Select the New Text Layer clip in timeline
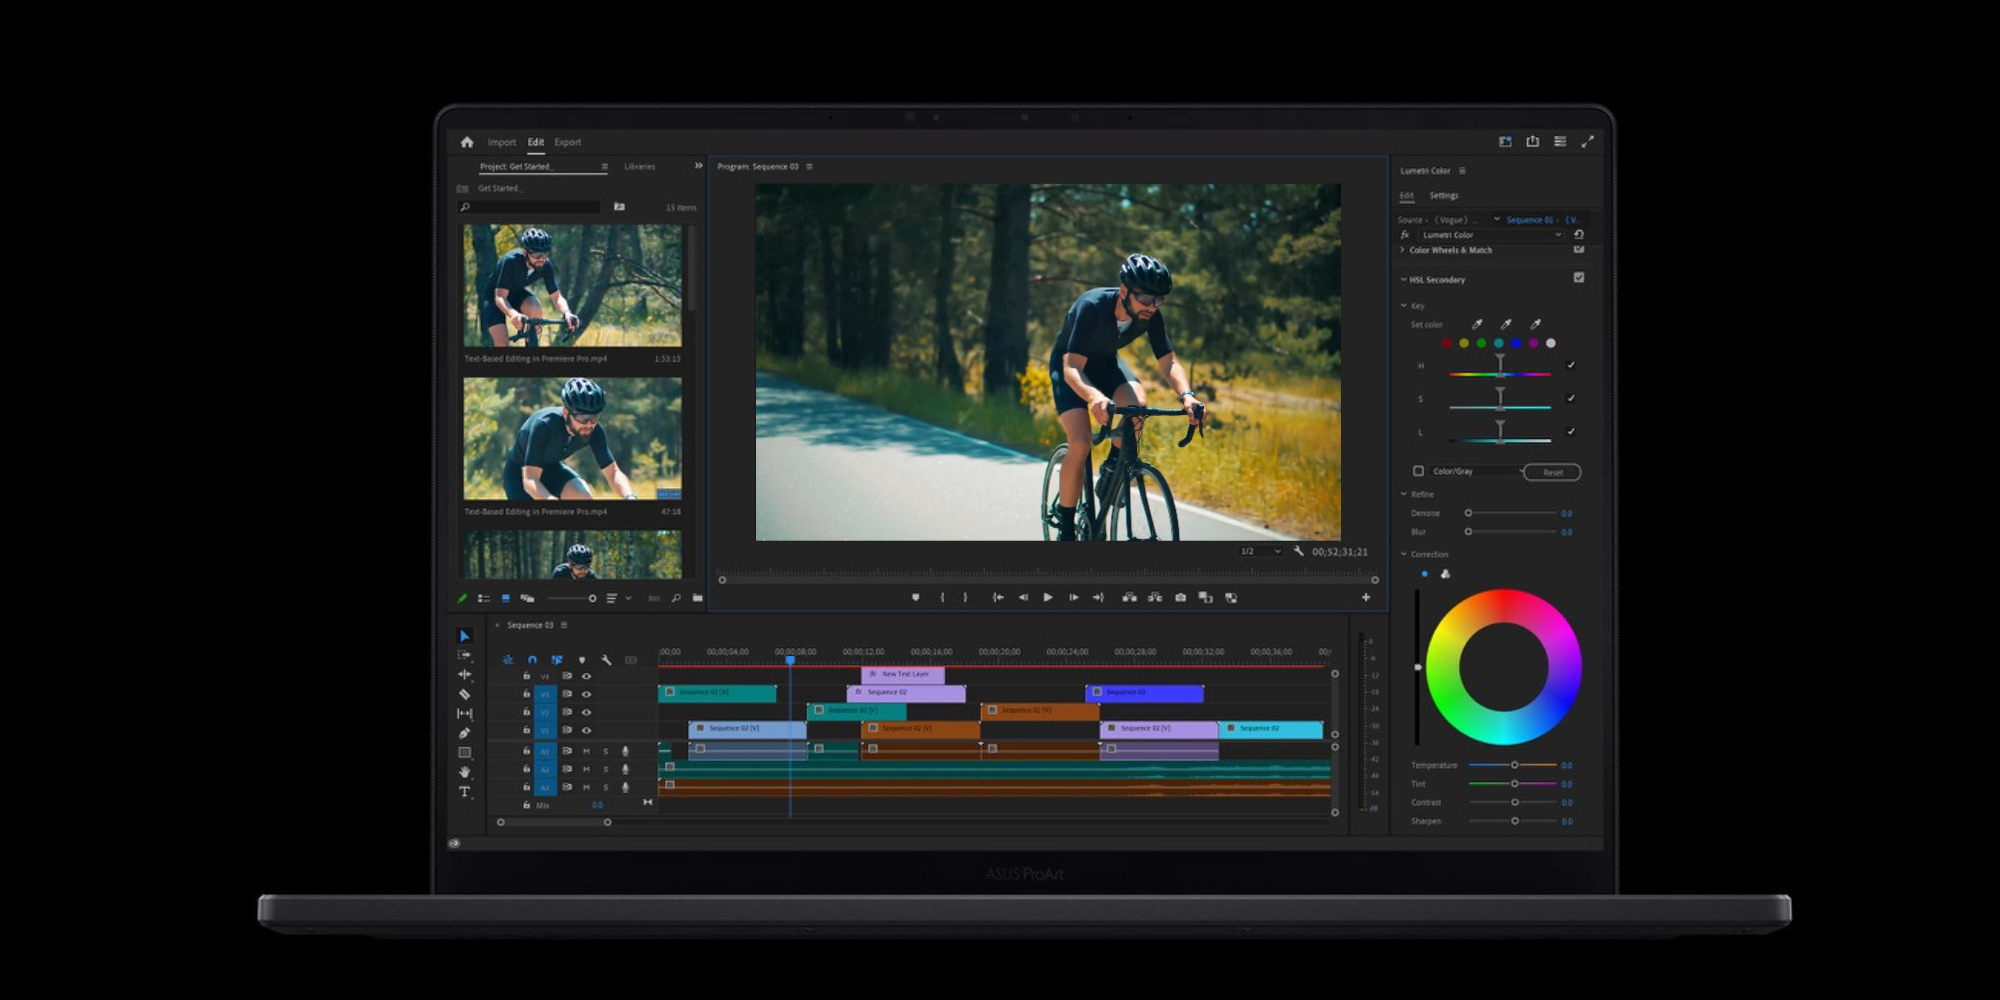This screenshot has width=2000, height=1000. click(903, 674)
